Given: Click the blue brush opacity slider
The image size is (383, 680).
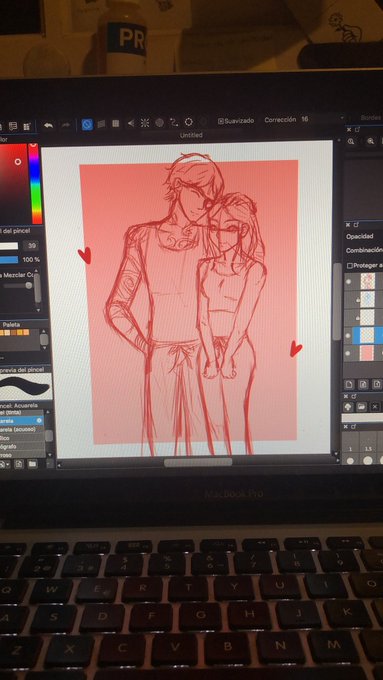Looking at the screenshot, I should coord(9,260).
